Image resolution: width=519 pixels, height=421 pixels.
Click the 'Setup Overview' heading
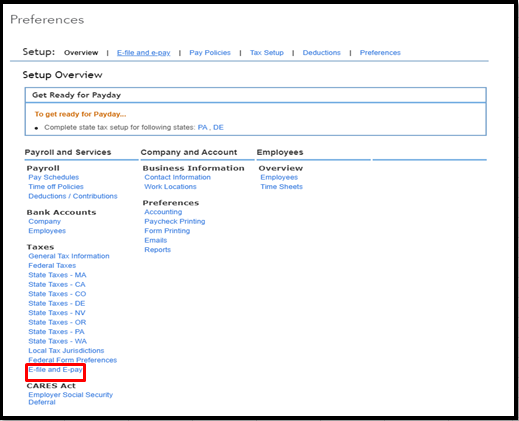point(62,75)
